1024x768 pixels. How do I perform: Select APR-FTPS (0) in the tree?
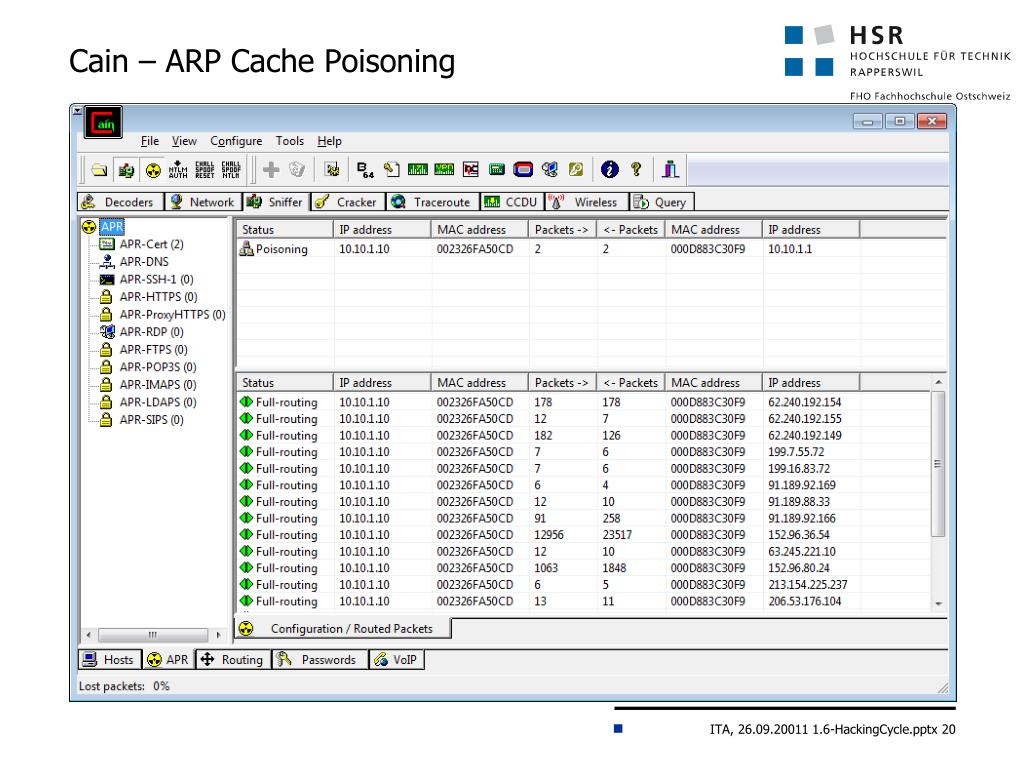click(153, 350)
